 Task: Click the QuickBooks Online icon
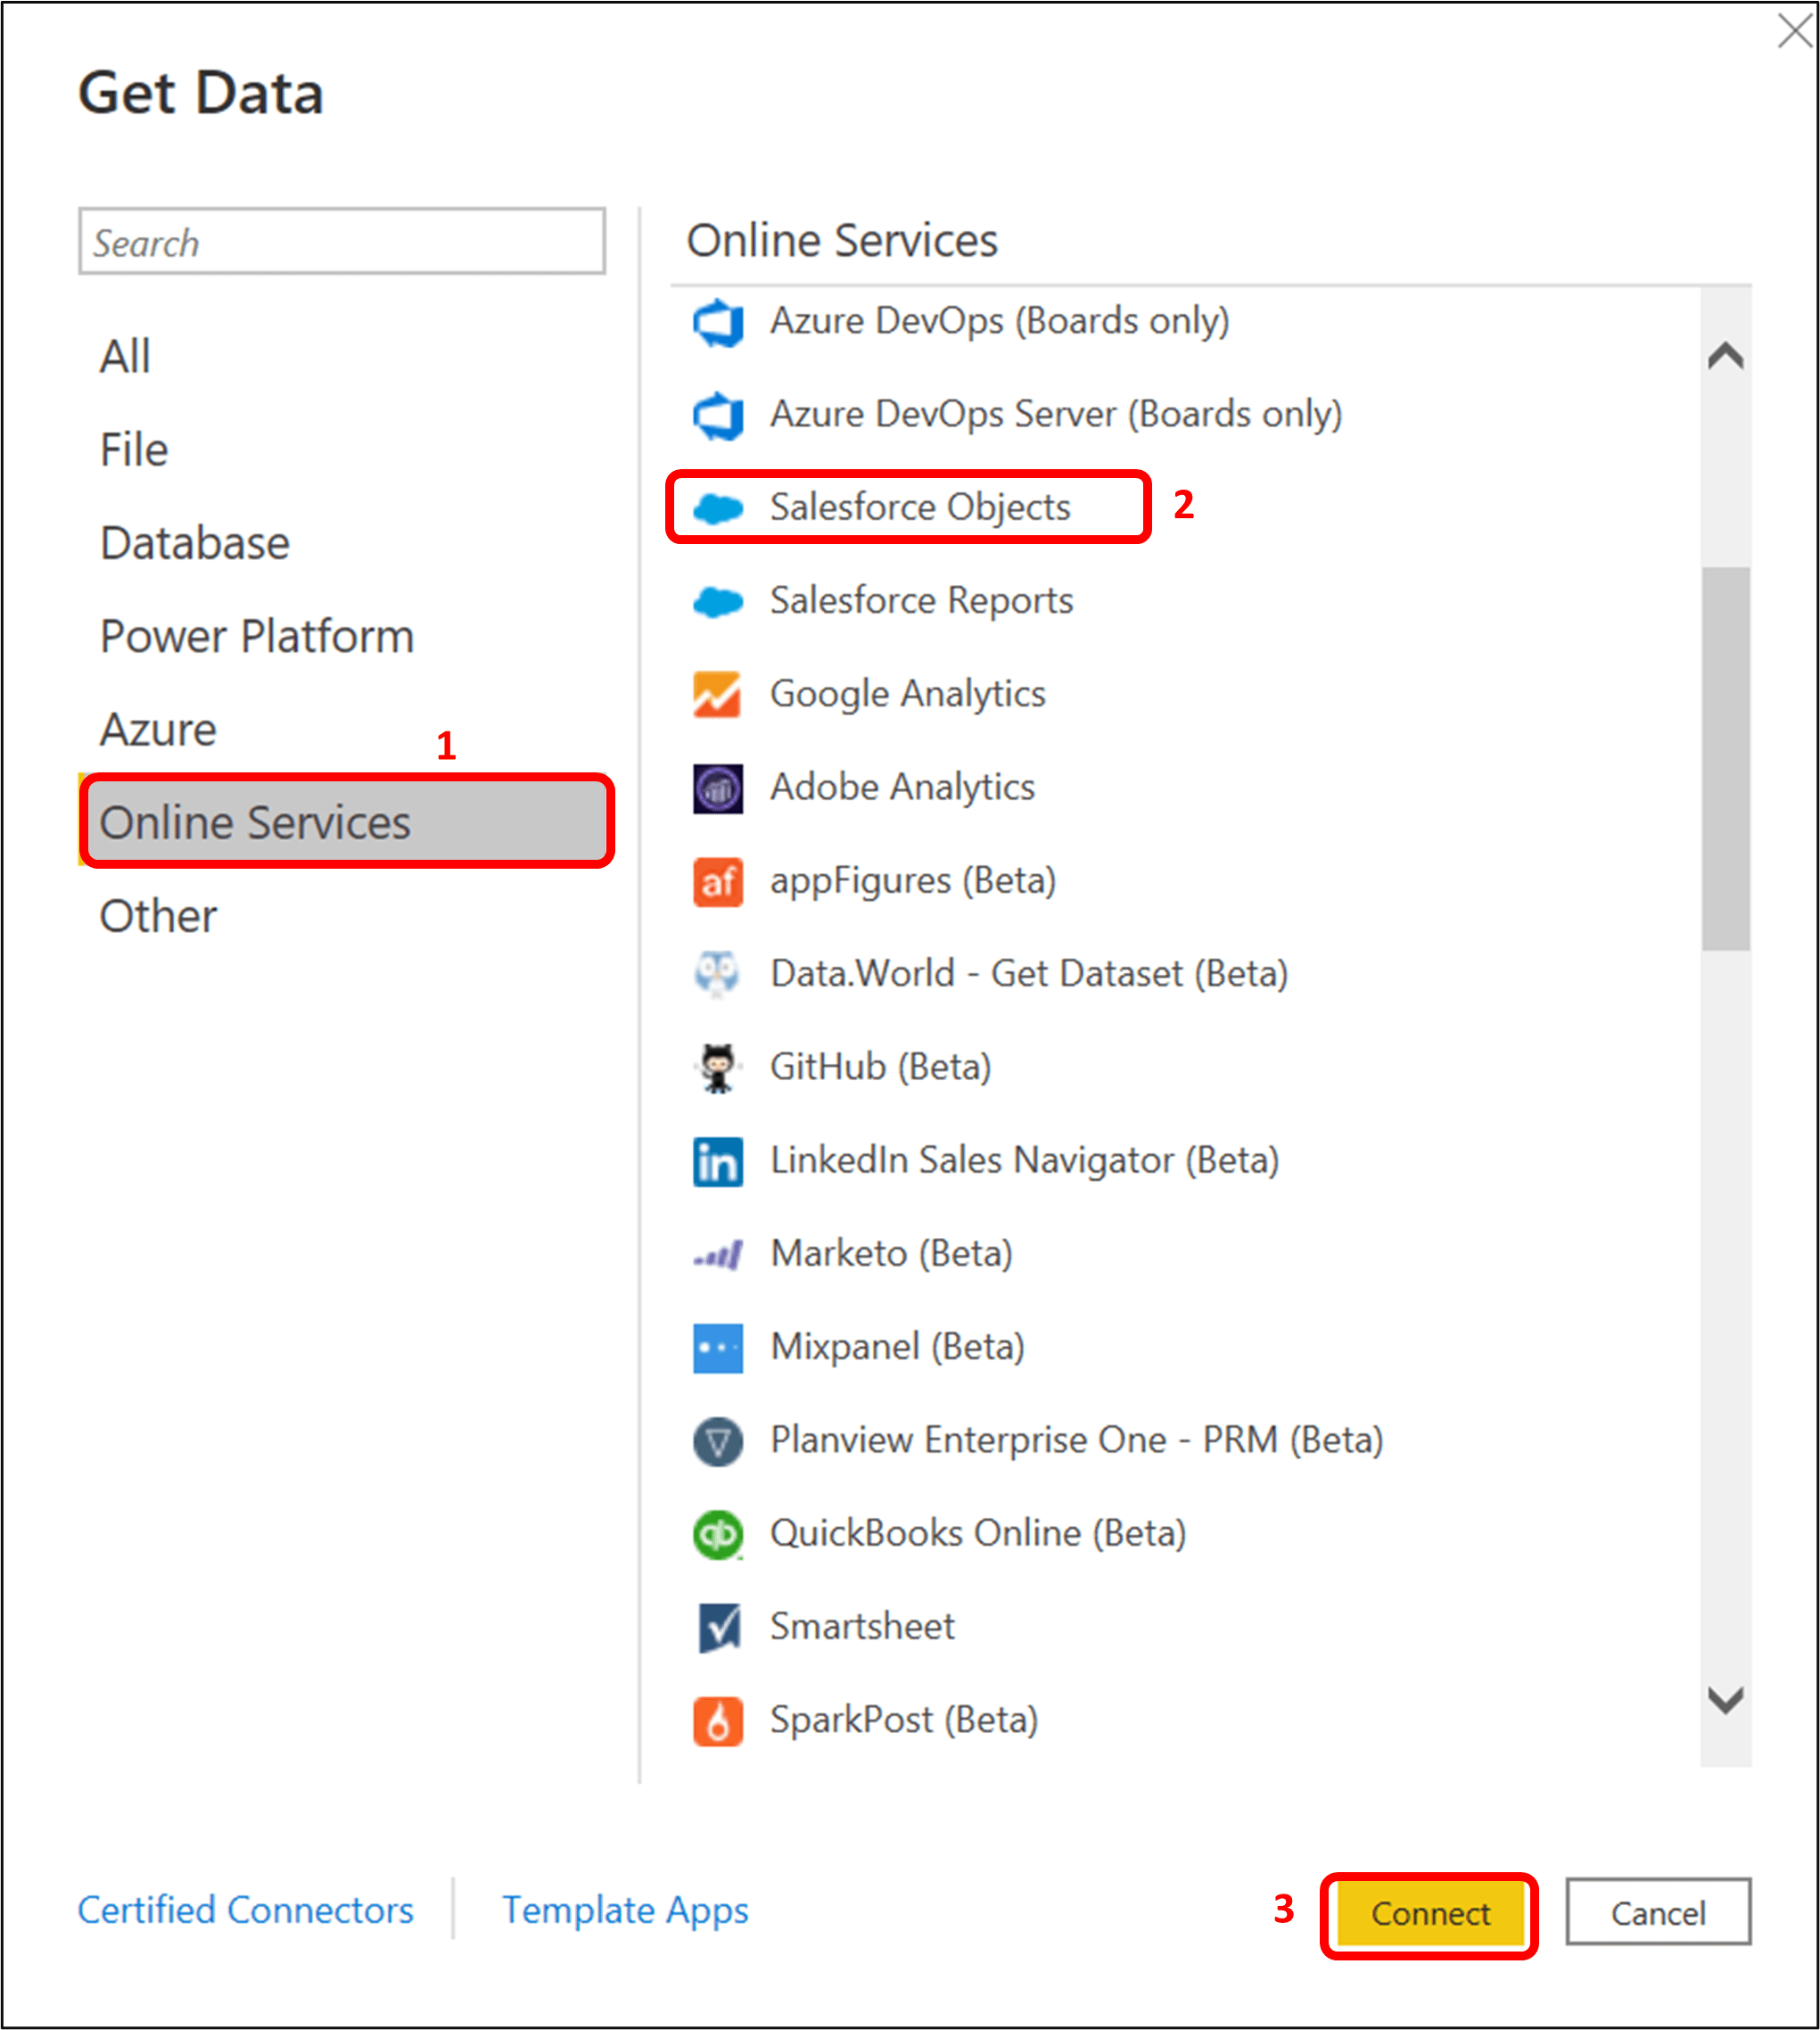(717, 1533)
